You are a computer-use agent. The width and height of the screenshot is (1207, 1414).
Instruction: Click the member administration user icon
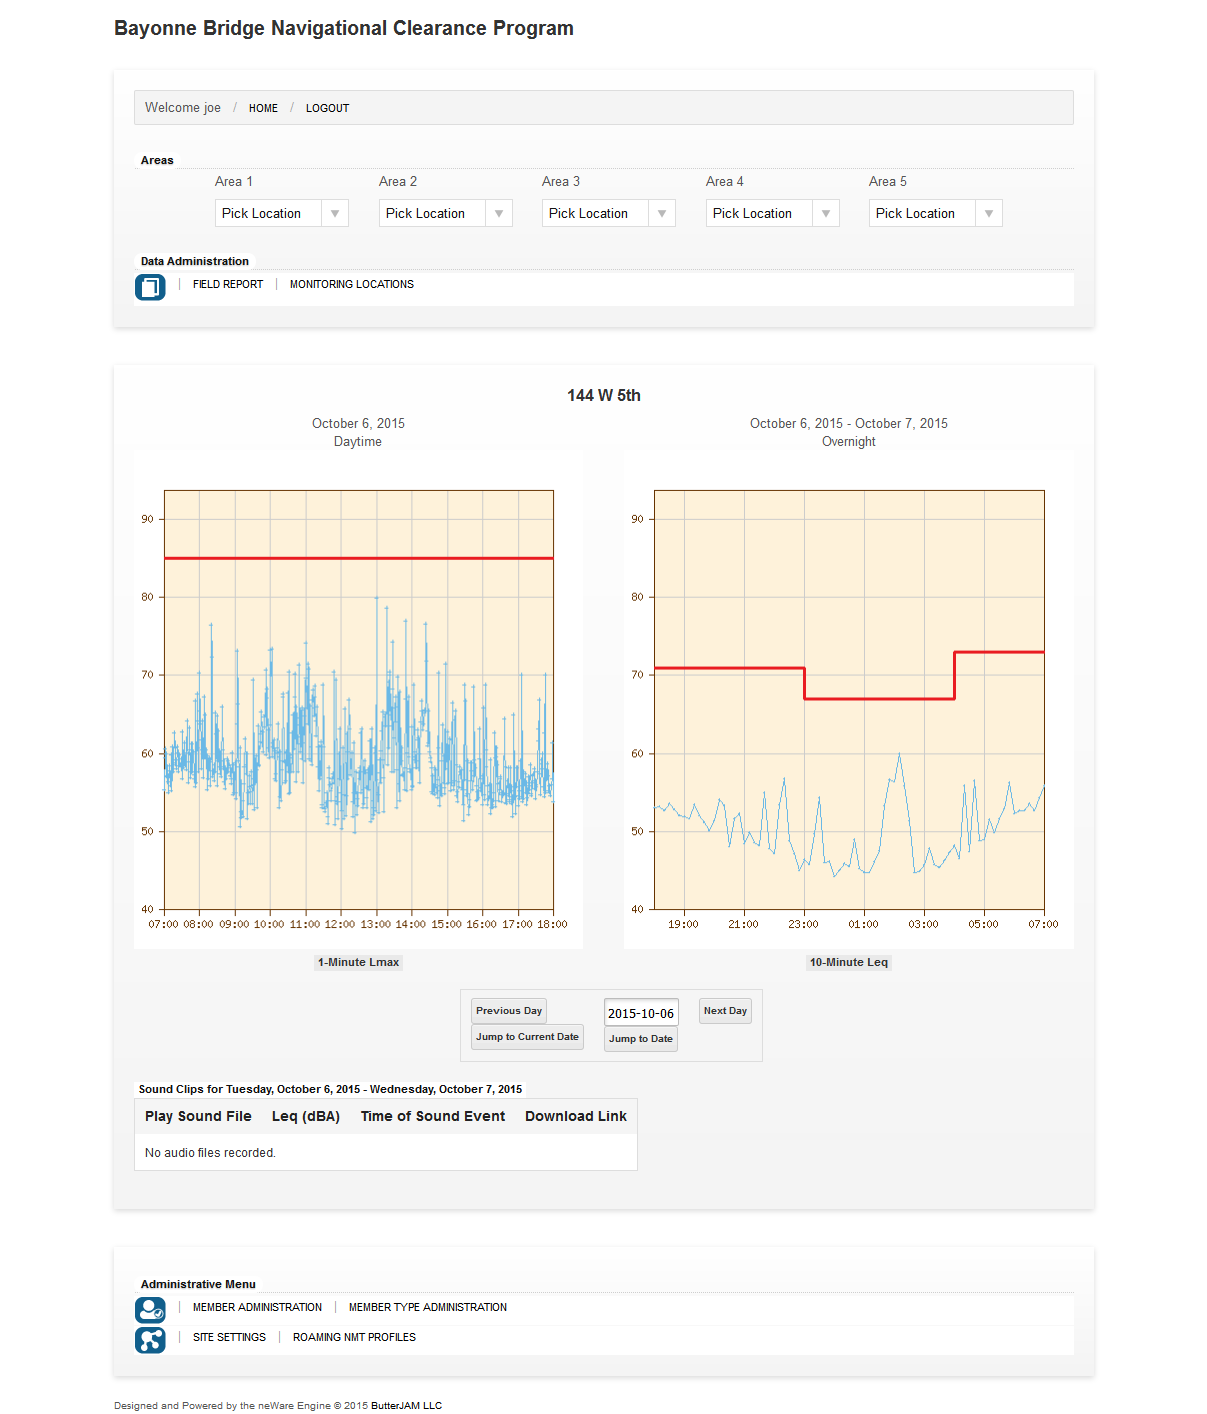point(150,1309)
